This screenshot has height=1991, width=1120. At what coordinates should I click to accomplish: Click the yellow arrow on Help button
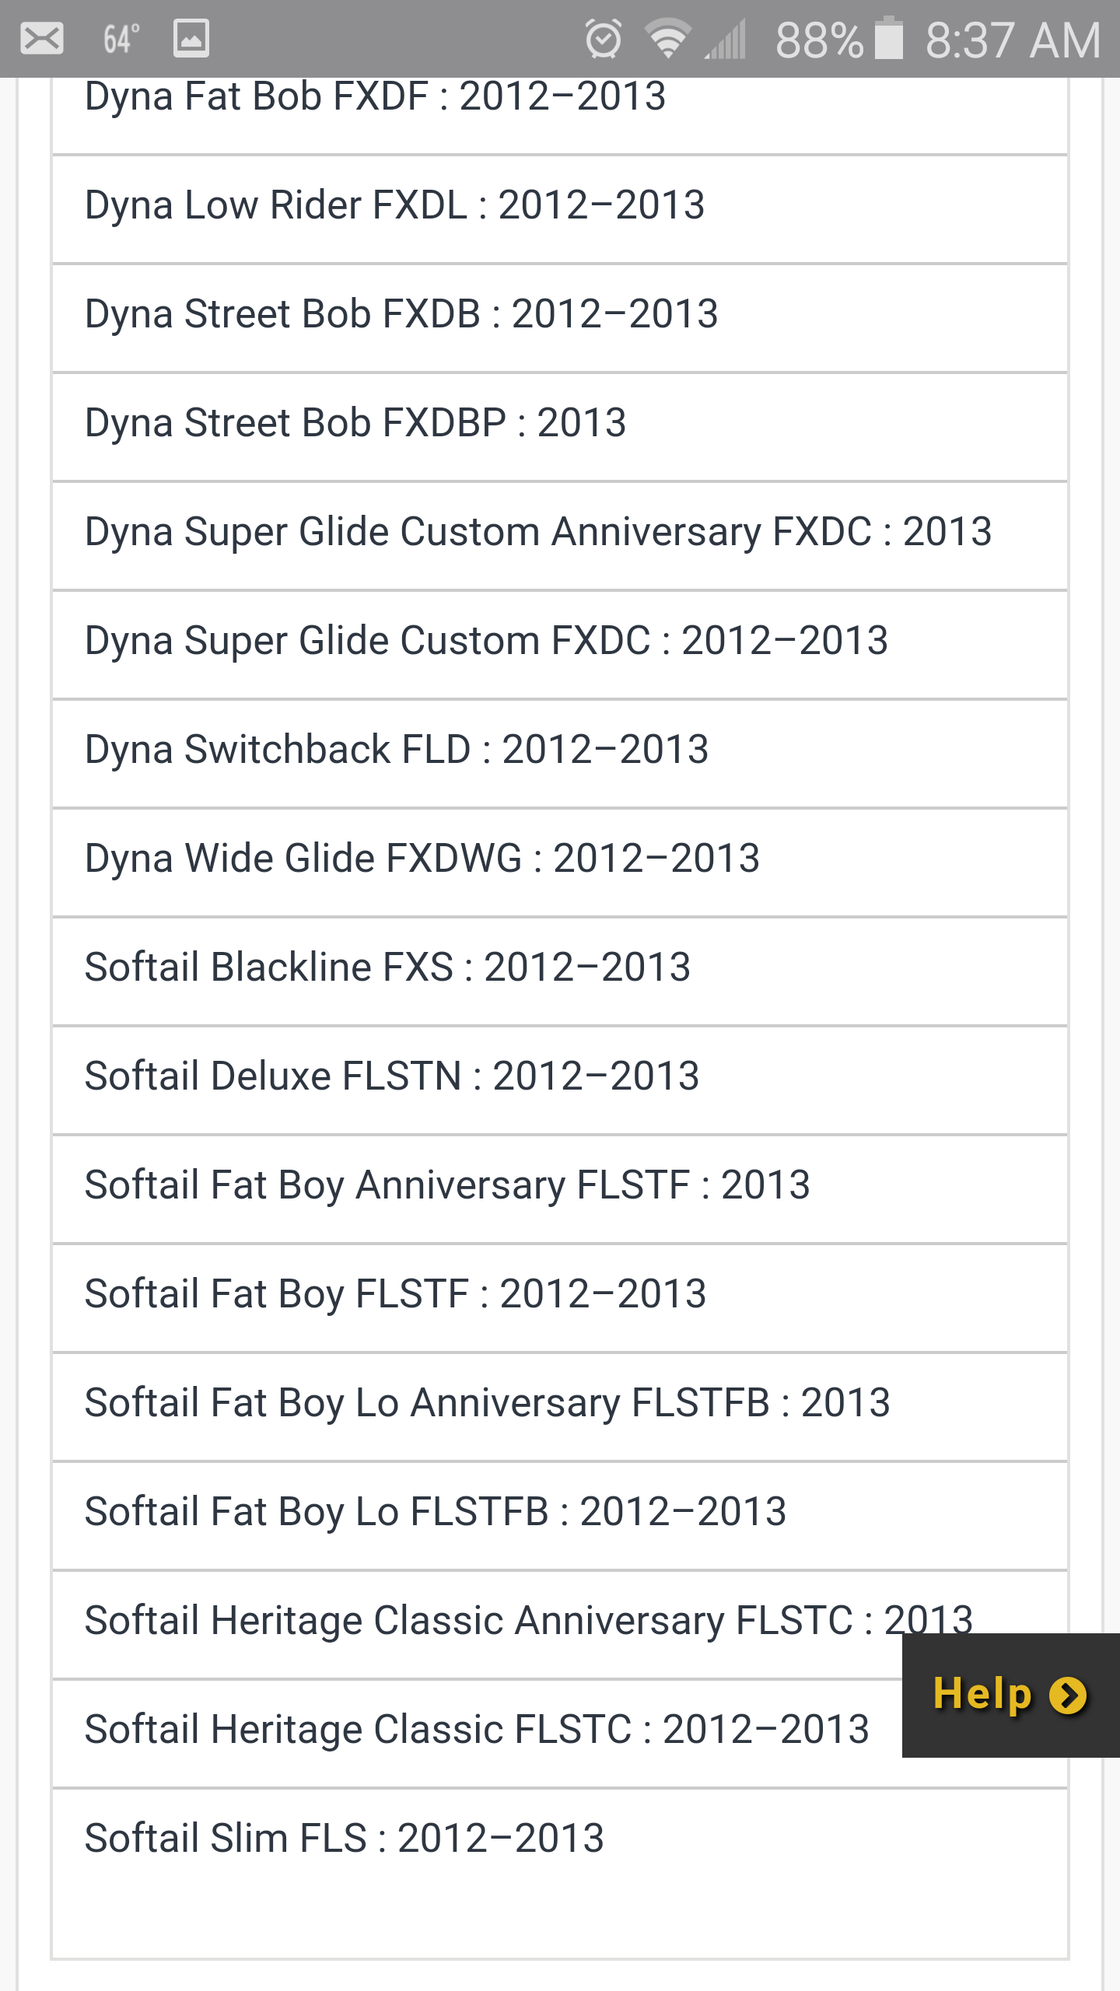point(1068,1695)
